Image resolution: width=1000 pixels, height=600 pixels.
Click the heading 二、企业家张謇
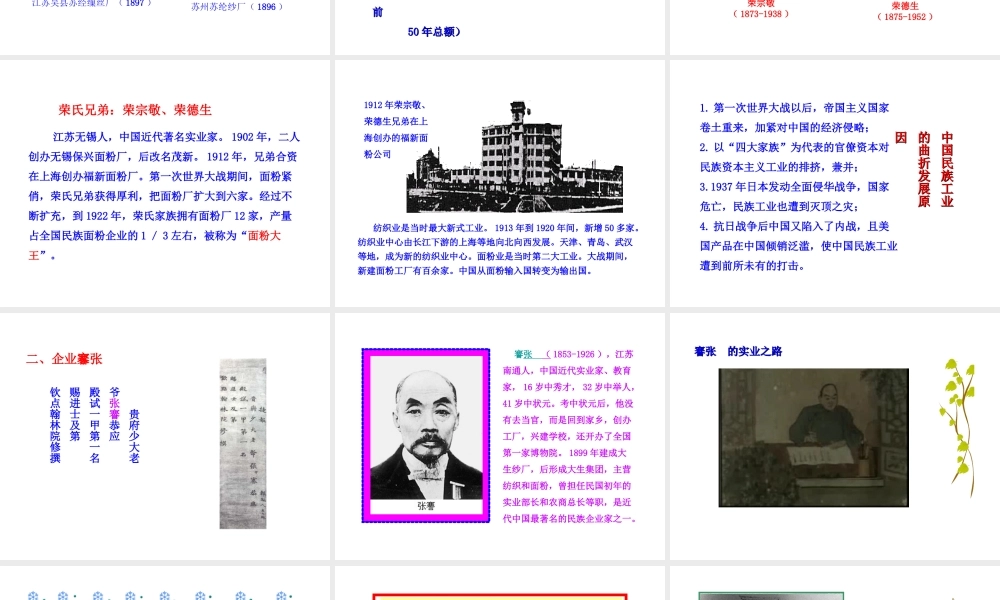click(64, 359)
